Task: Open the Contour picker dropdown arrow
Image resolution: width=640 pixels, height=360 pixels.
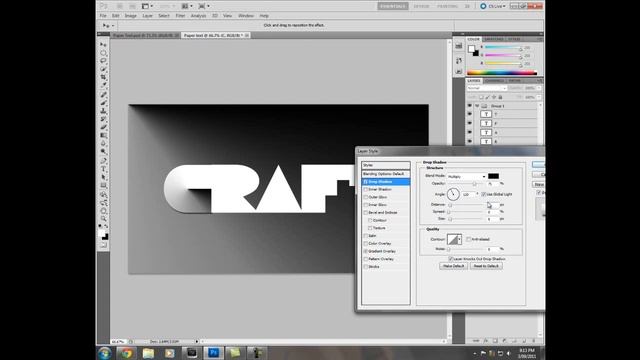Action: tap(460, 240)
